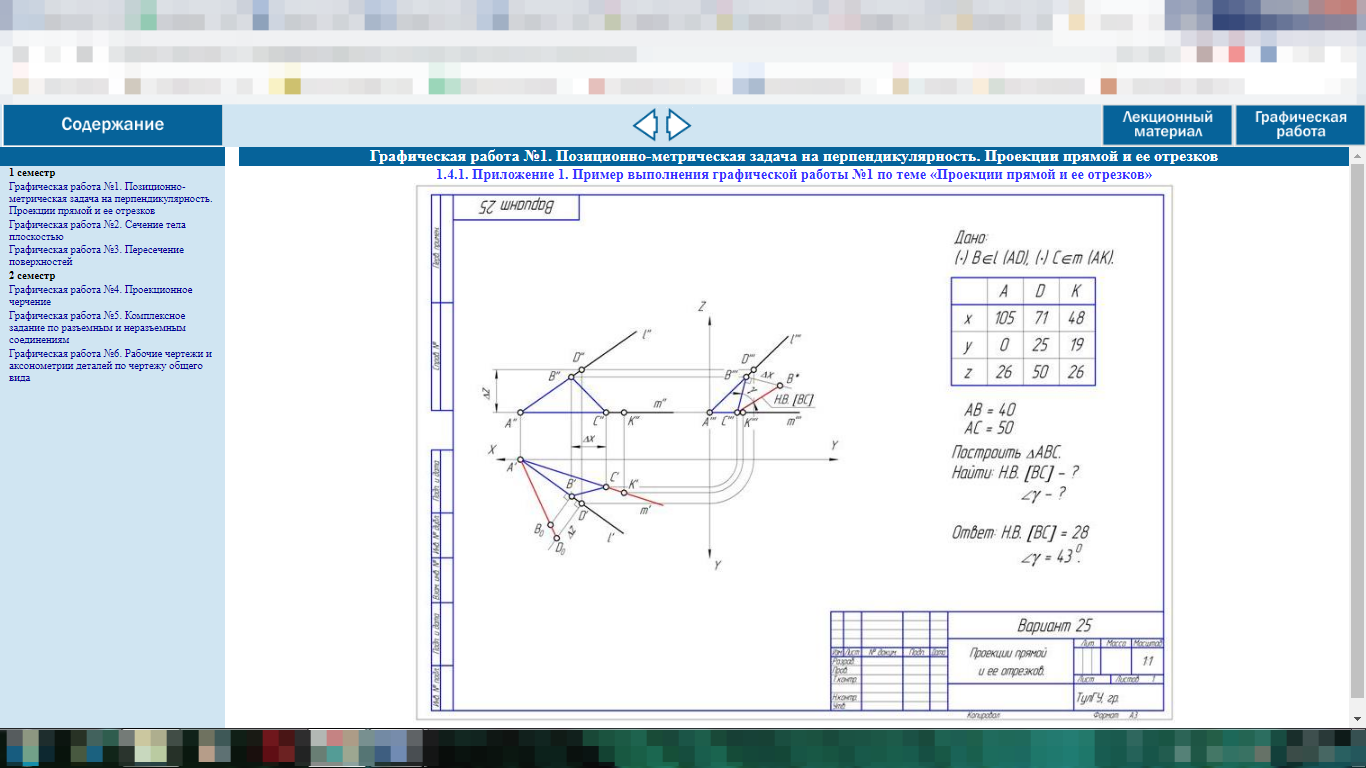Click the scrollbar up arrow
The height and width of the screenshot is (768, 1366).
coord(1357,156)
